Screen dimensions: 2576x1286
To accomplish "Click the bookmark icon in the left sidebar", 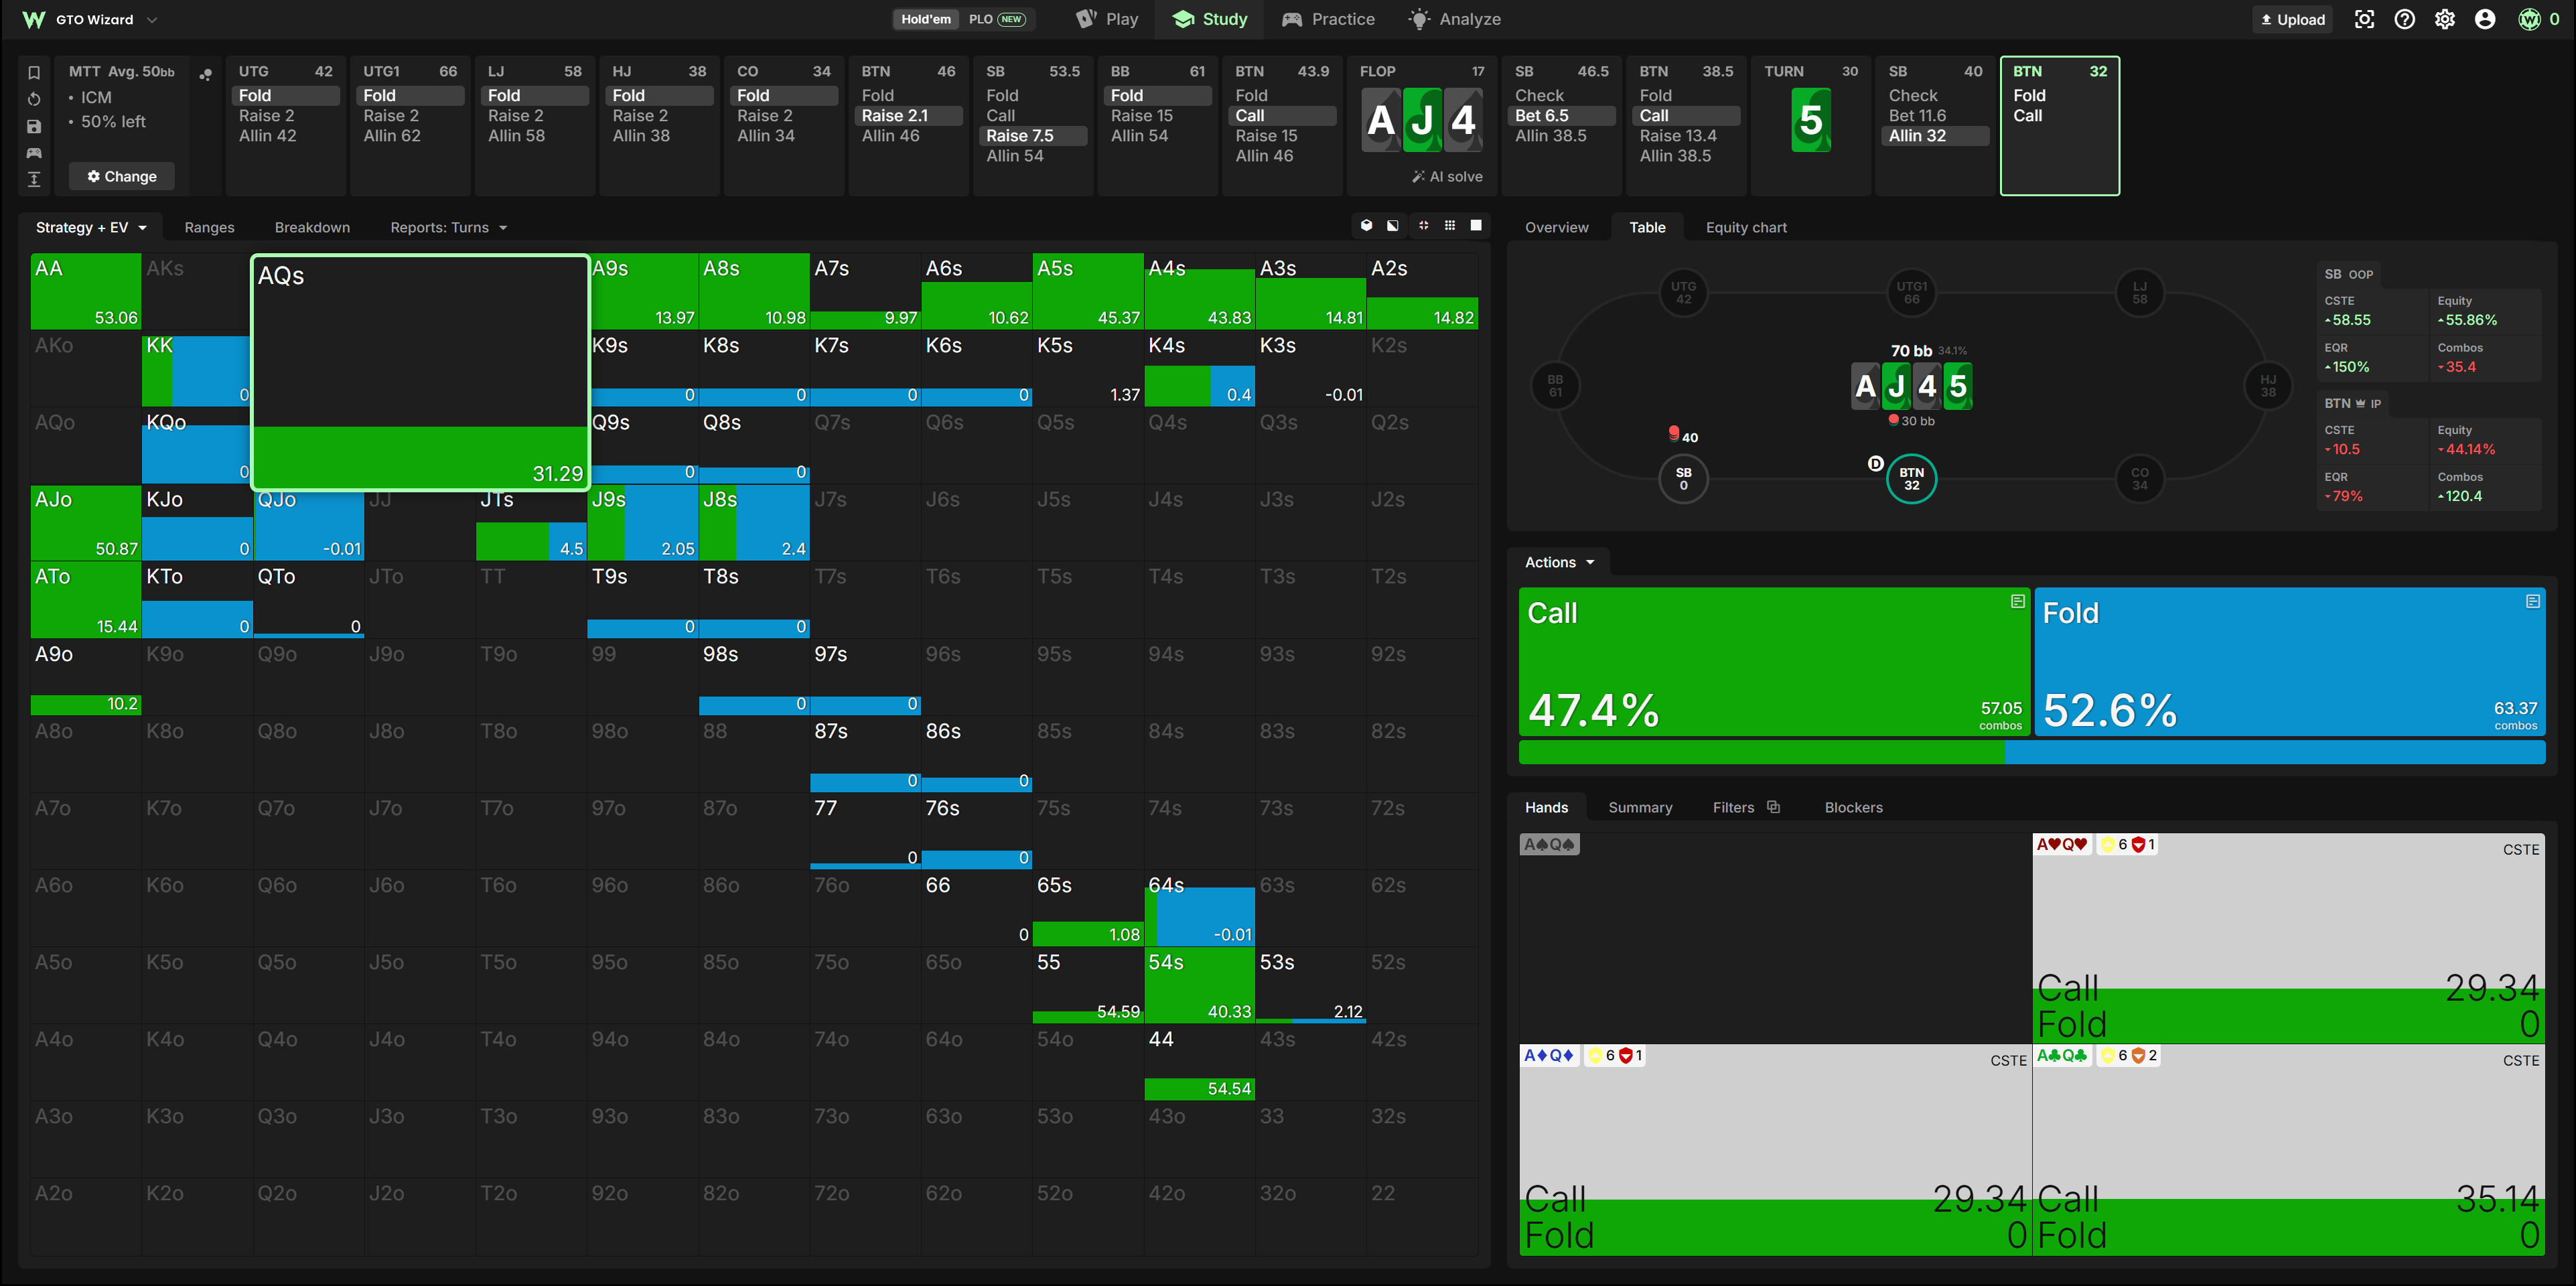I will [x=34, y=72].
